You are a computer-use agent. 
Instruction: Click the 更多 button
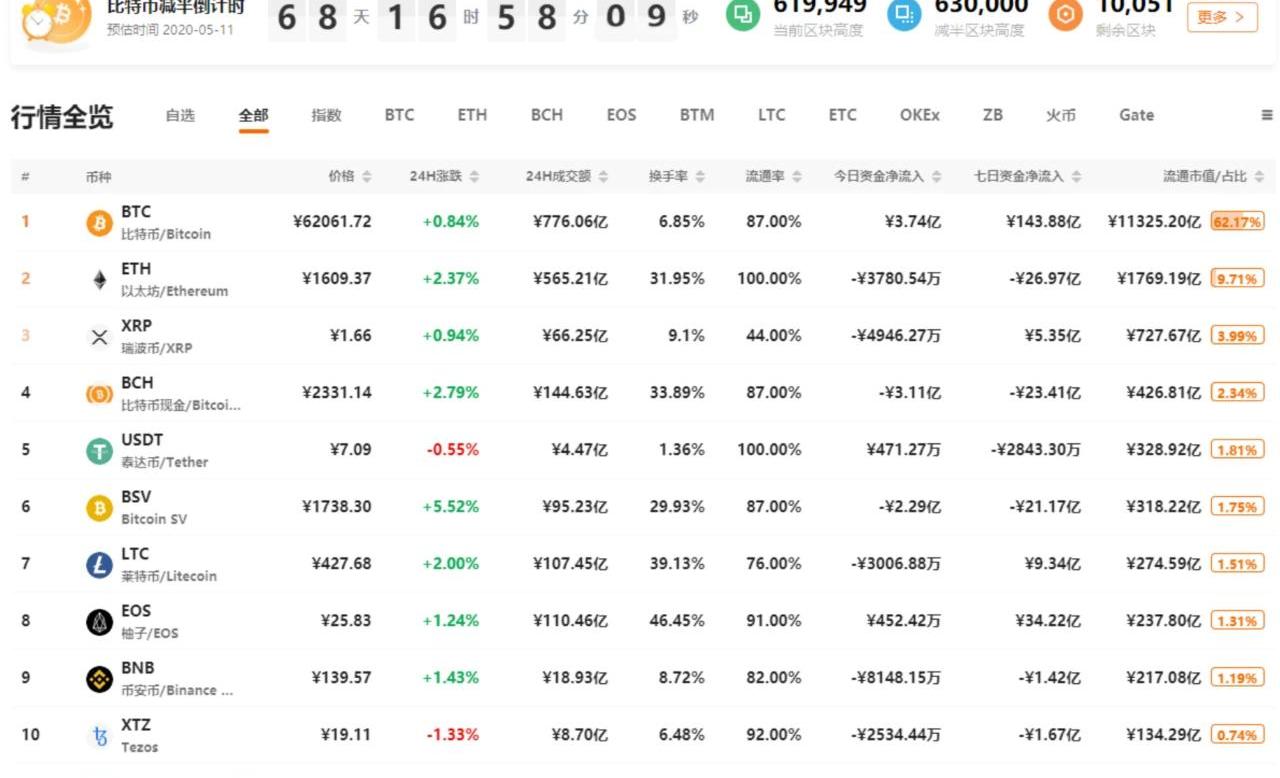point(1221,16)
